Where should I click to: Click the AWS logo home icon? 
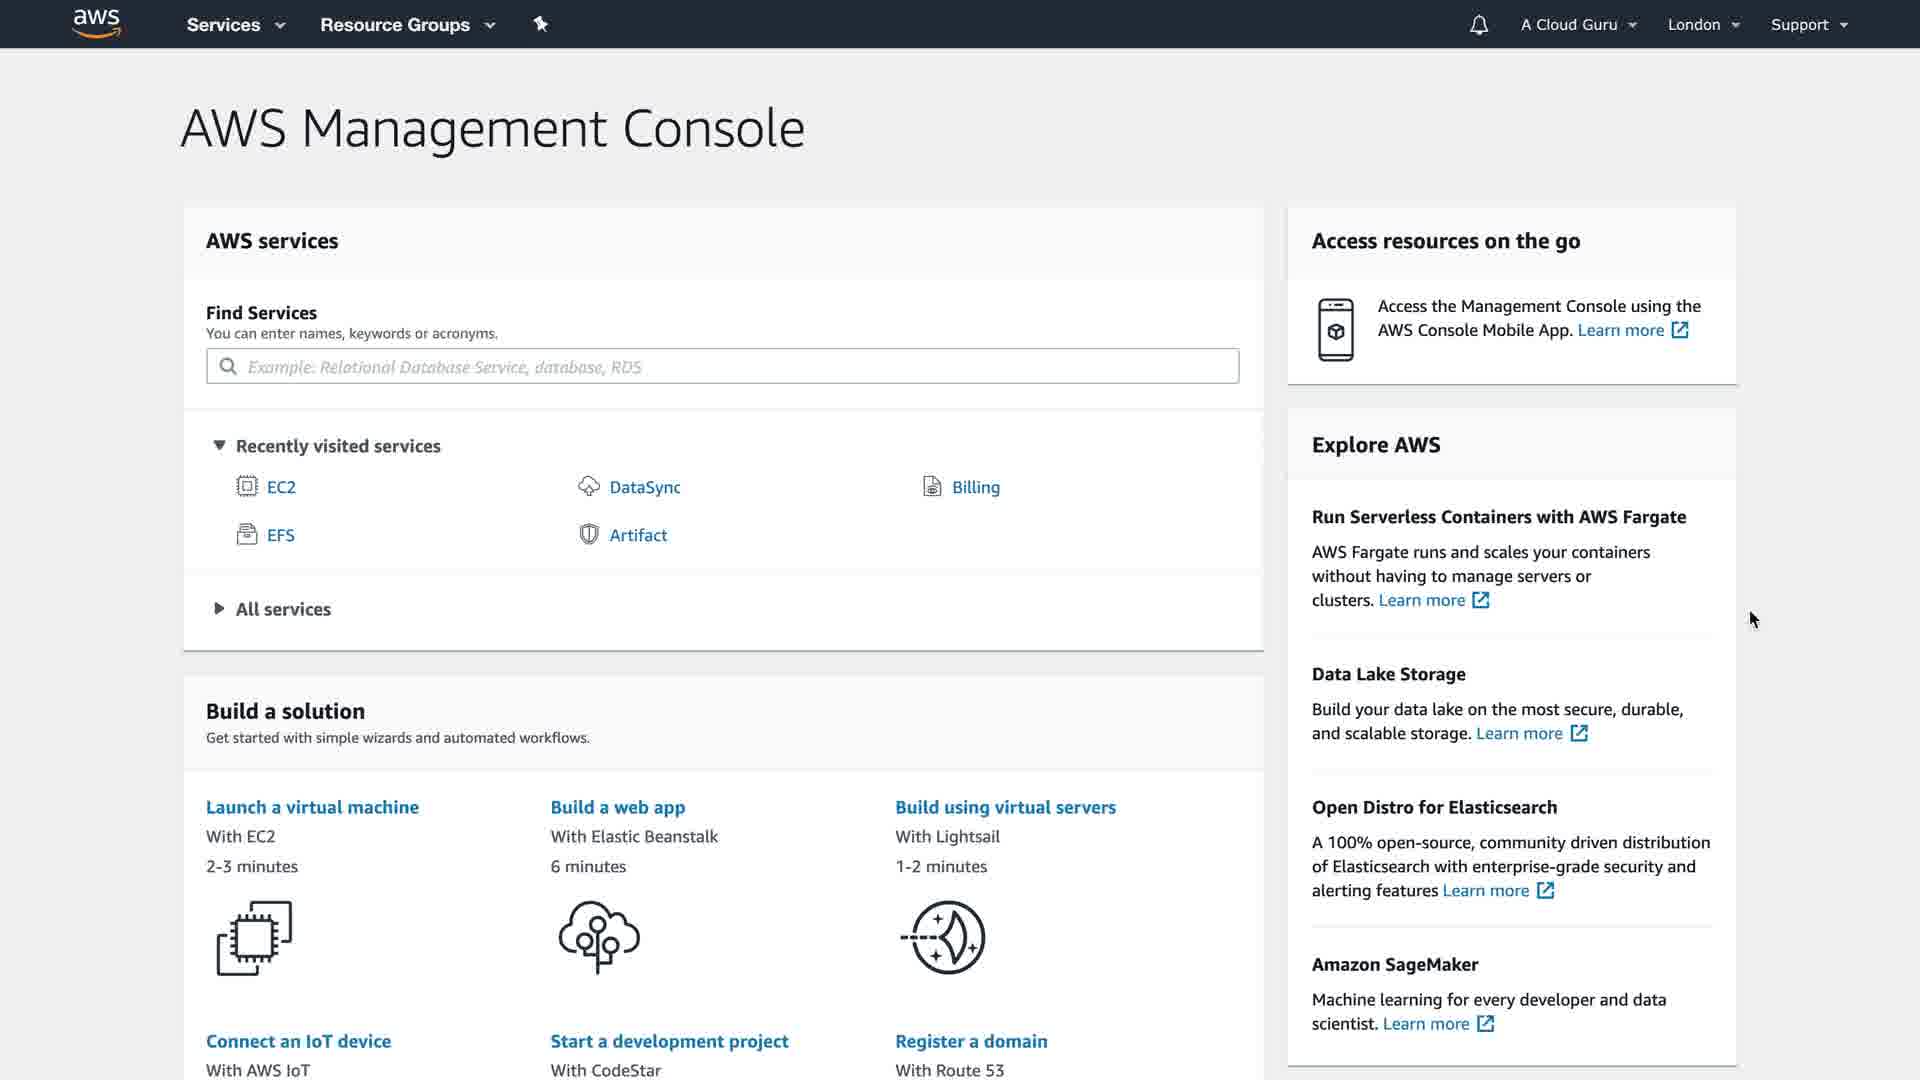point(97,24)
